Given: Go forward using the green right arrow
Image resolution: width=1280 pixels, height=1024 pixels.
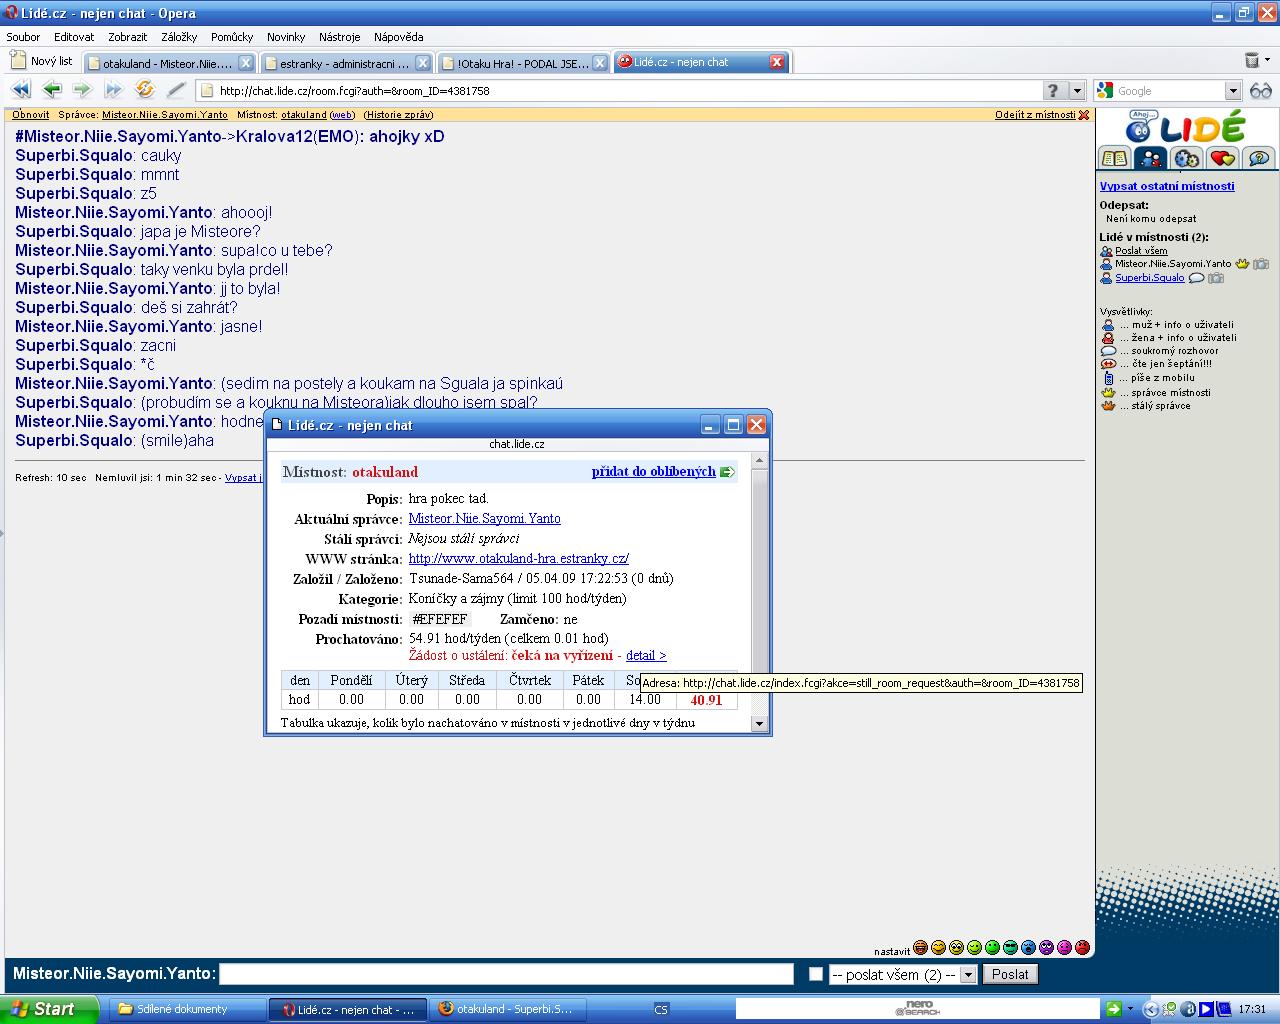Looking at the screenshot, I should pos(82,90).
